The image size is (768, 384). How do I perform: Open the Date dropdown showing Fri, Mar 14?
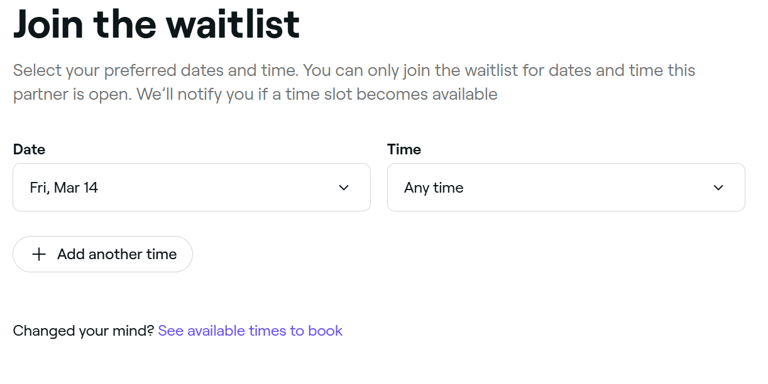click(x=192, y=188)
